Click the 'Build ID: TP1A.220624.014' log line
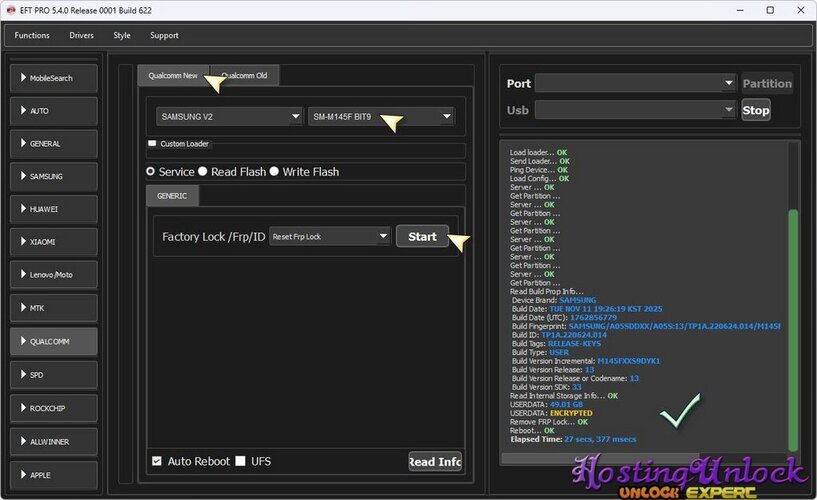This screenshot has width=817, height=500. click(559, 335)
